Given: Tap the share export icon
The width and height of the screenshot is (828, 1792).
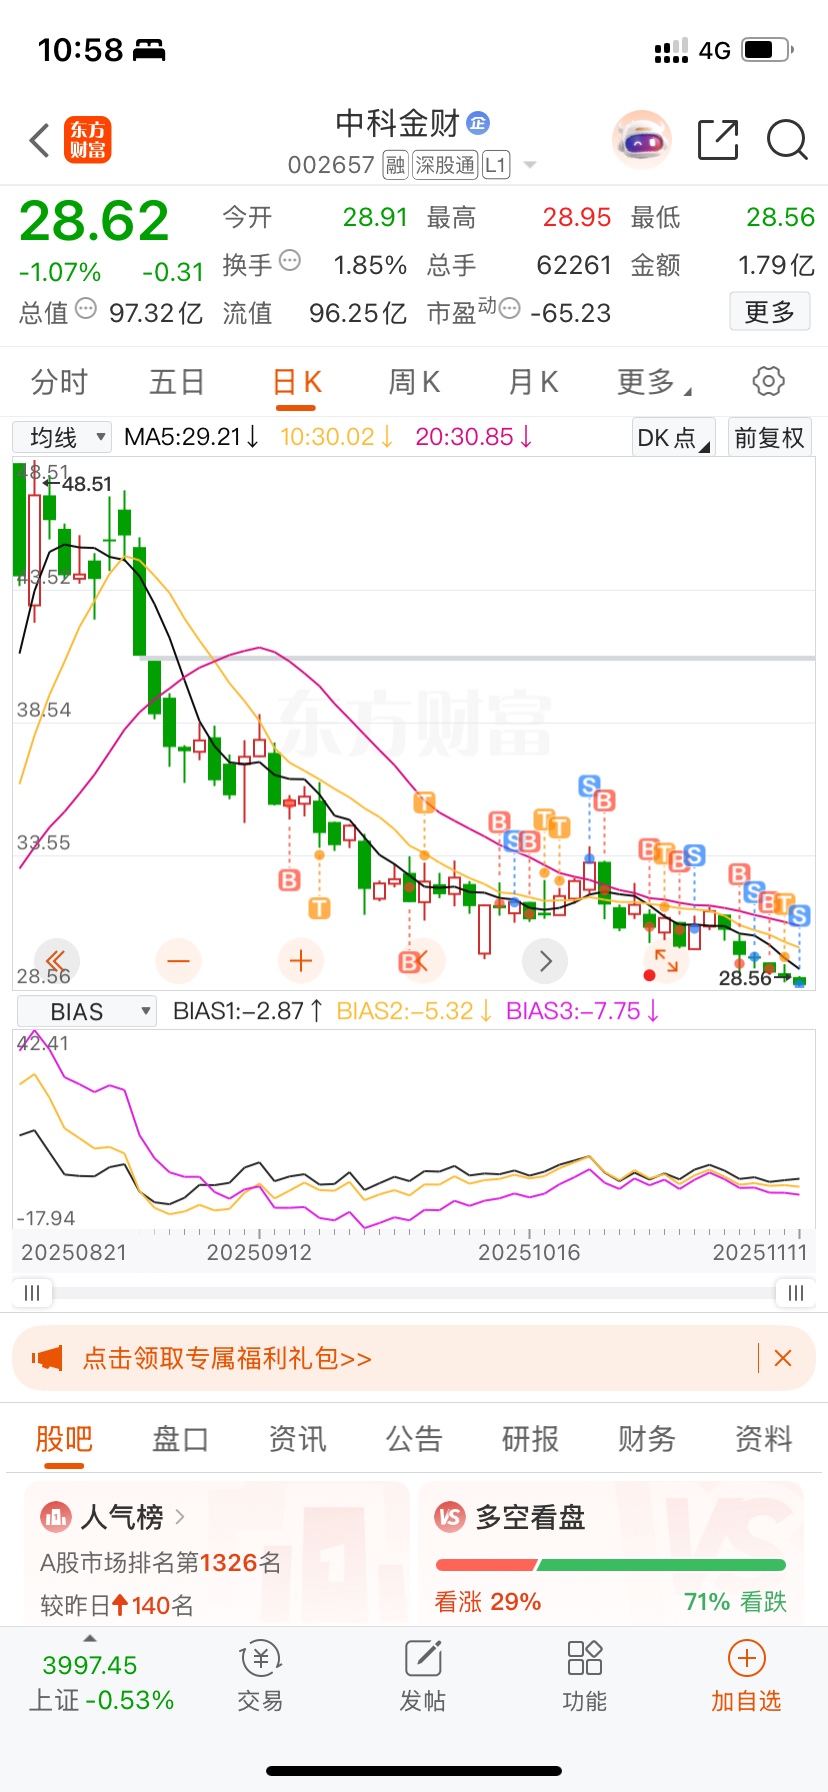Looking at the screenshot, I should [x=718, y=140].
